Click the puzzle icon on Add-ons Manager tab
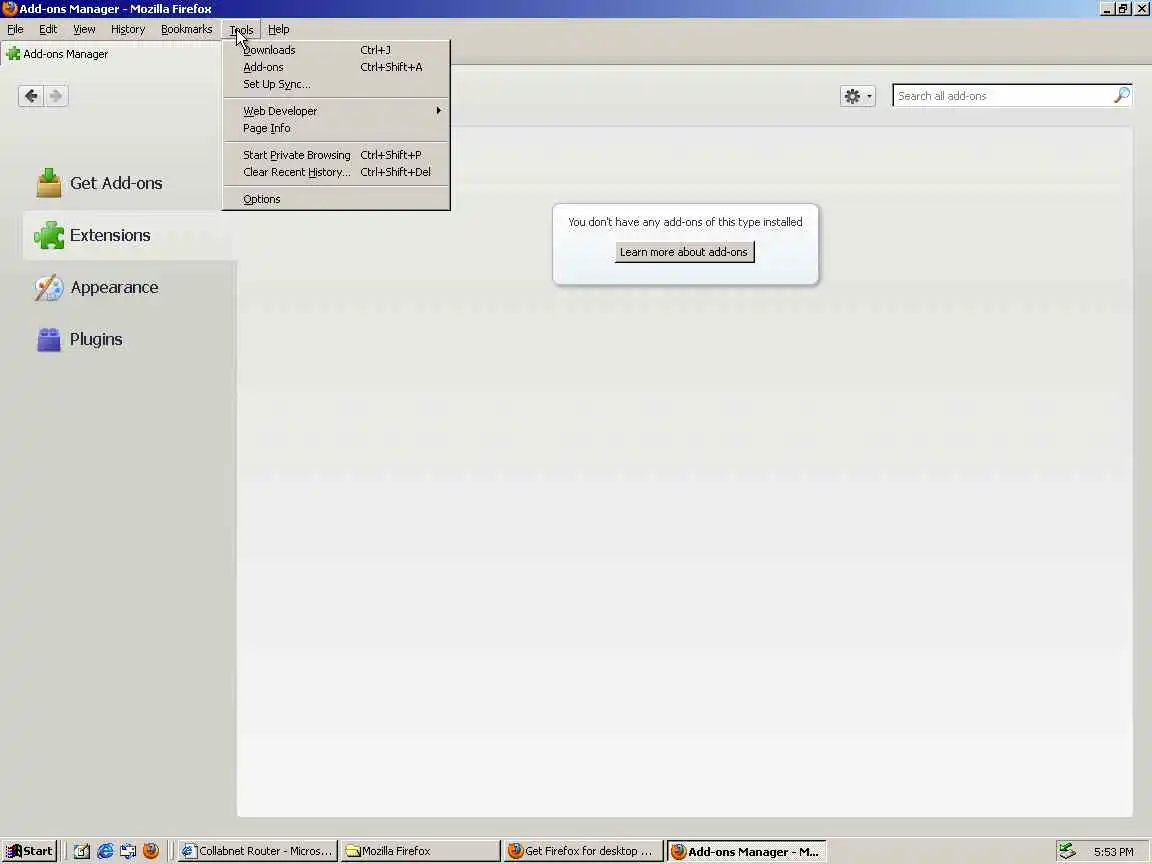1152x864 pixels. [x=12, y=54]
